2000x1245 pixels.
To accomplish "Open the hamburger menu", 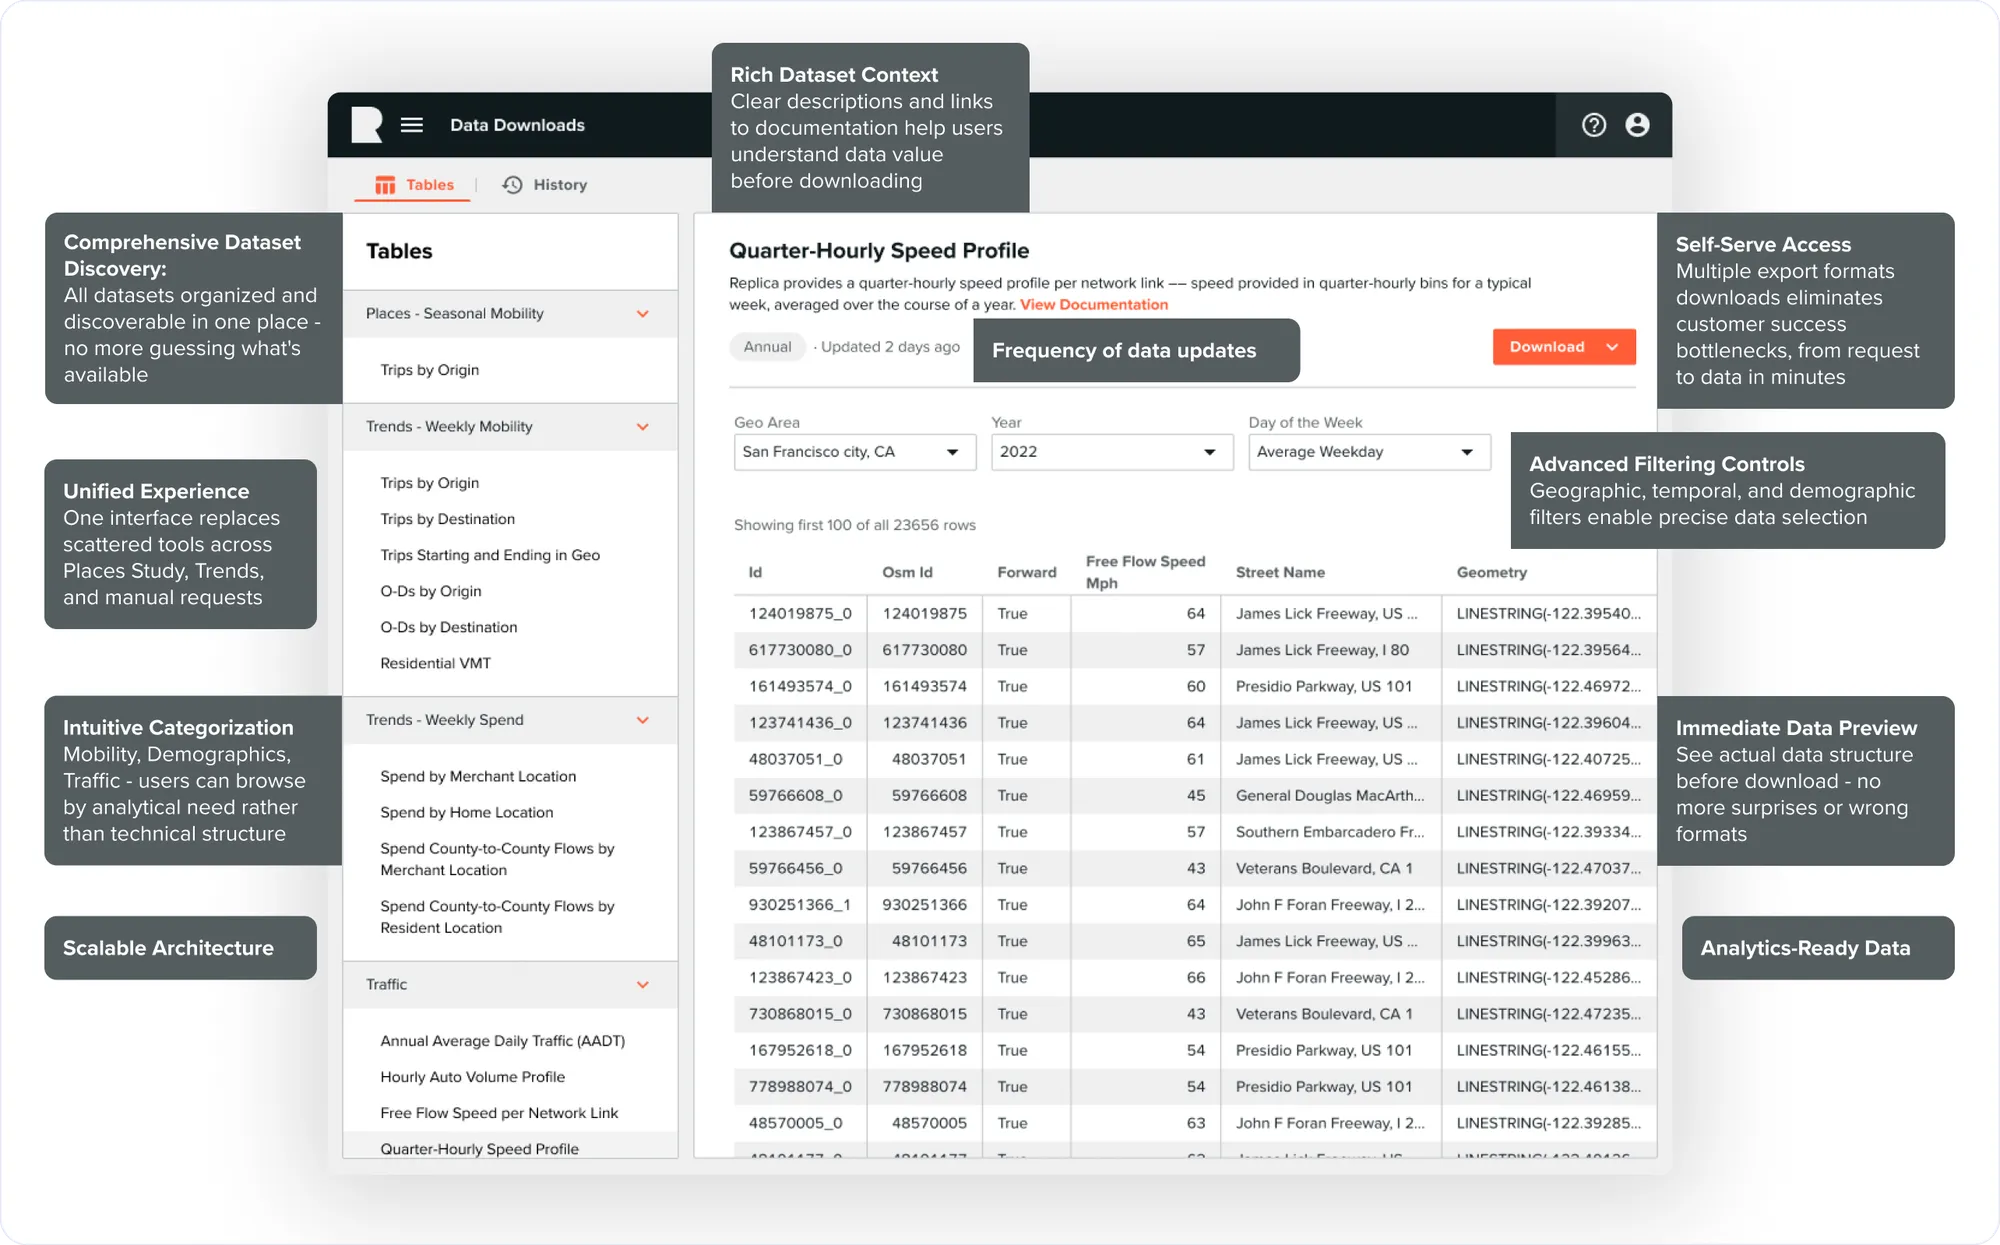I will [x=412, y=125].
